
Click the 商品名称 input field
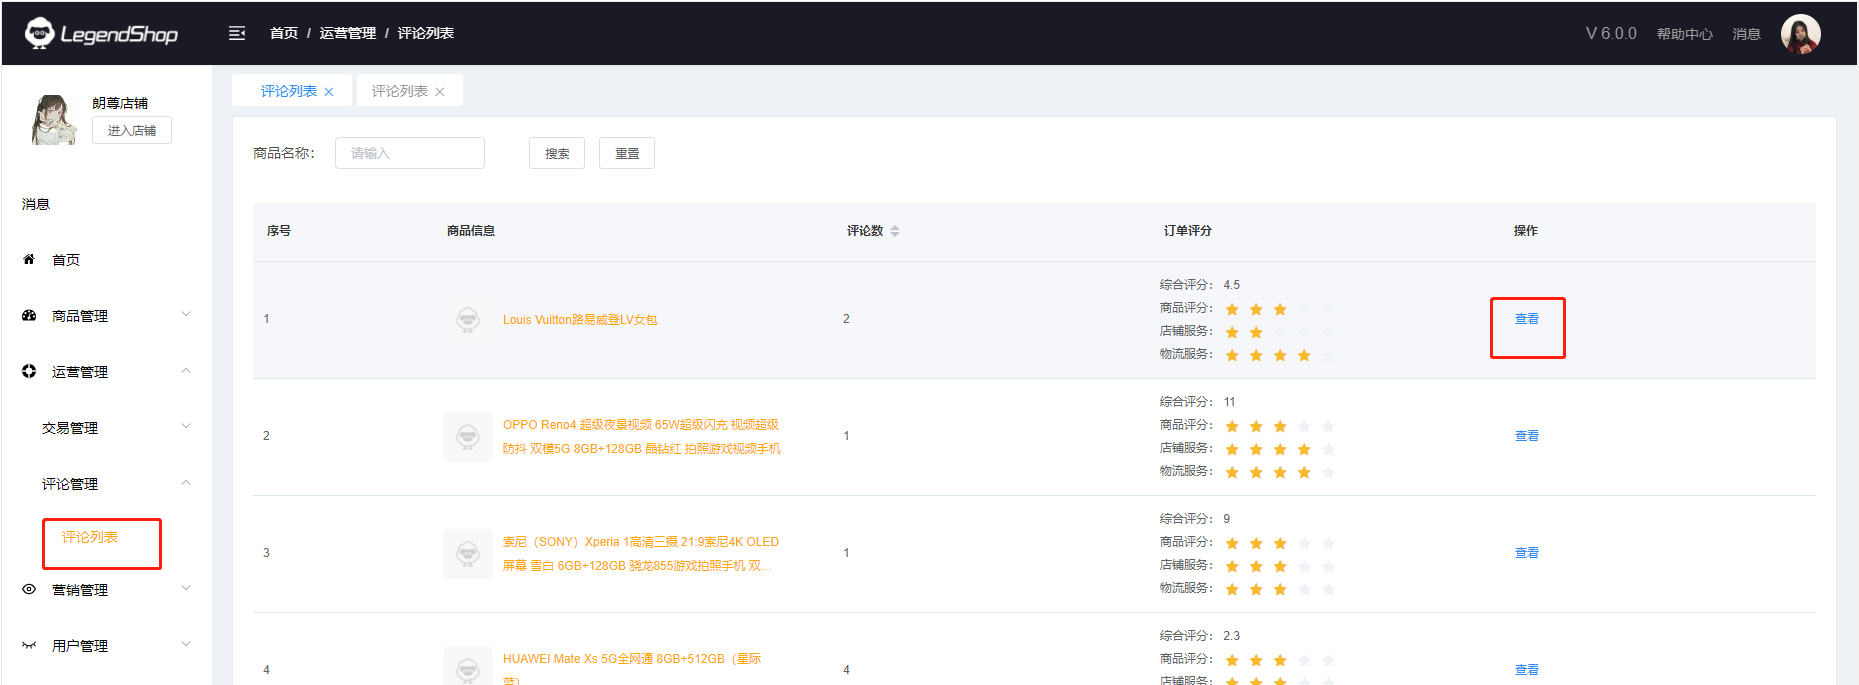pyautogui.click(x=410, y=153)
